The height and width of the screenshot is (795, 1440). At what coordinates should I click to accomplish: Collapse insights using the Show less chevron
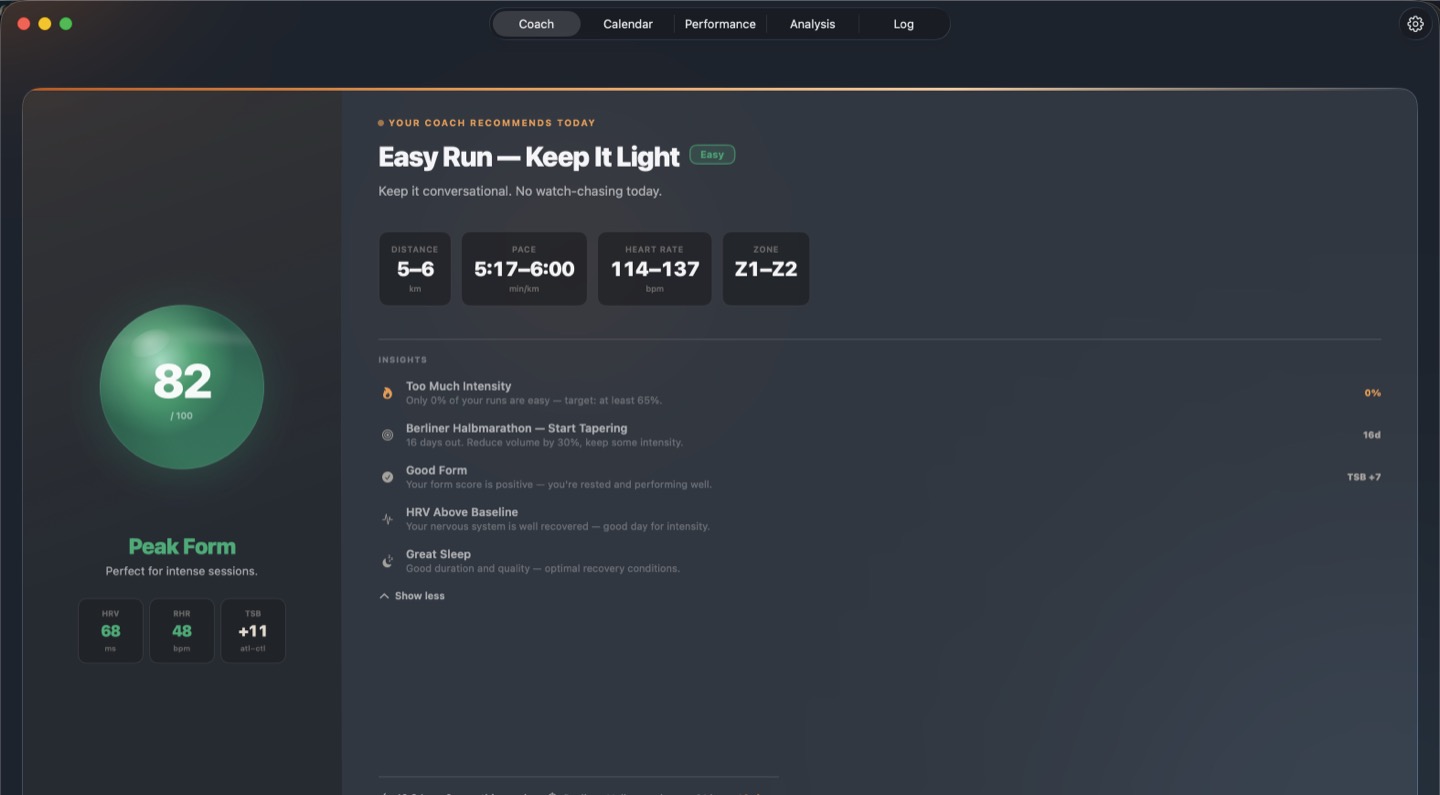pyautogui.click(x=410, y=595)
